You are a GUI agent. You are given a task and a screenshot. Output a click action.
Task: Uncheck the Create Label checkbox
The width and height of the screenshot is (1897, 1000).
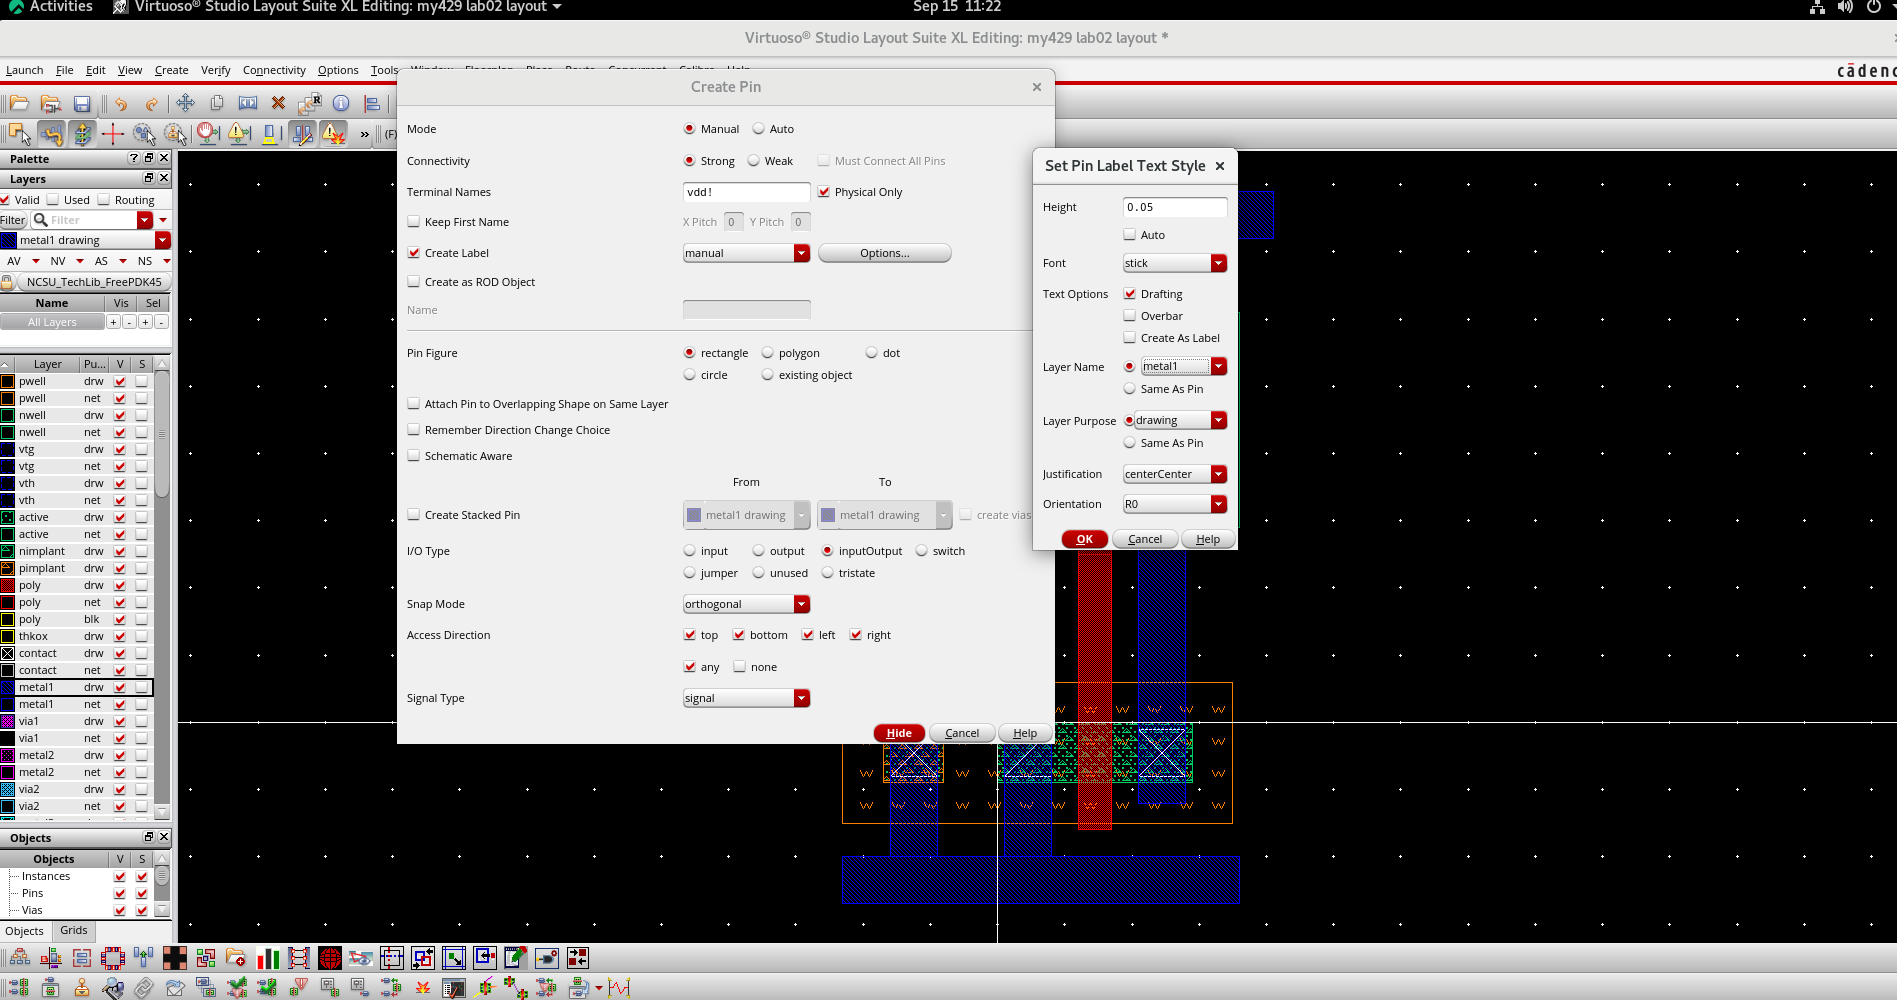pyautogui.click(x=414, y=253)
